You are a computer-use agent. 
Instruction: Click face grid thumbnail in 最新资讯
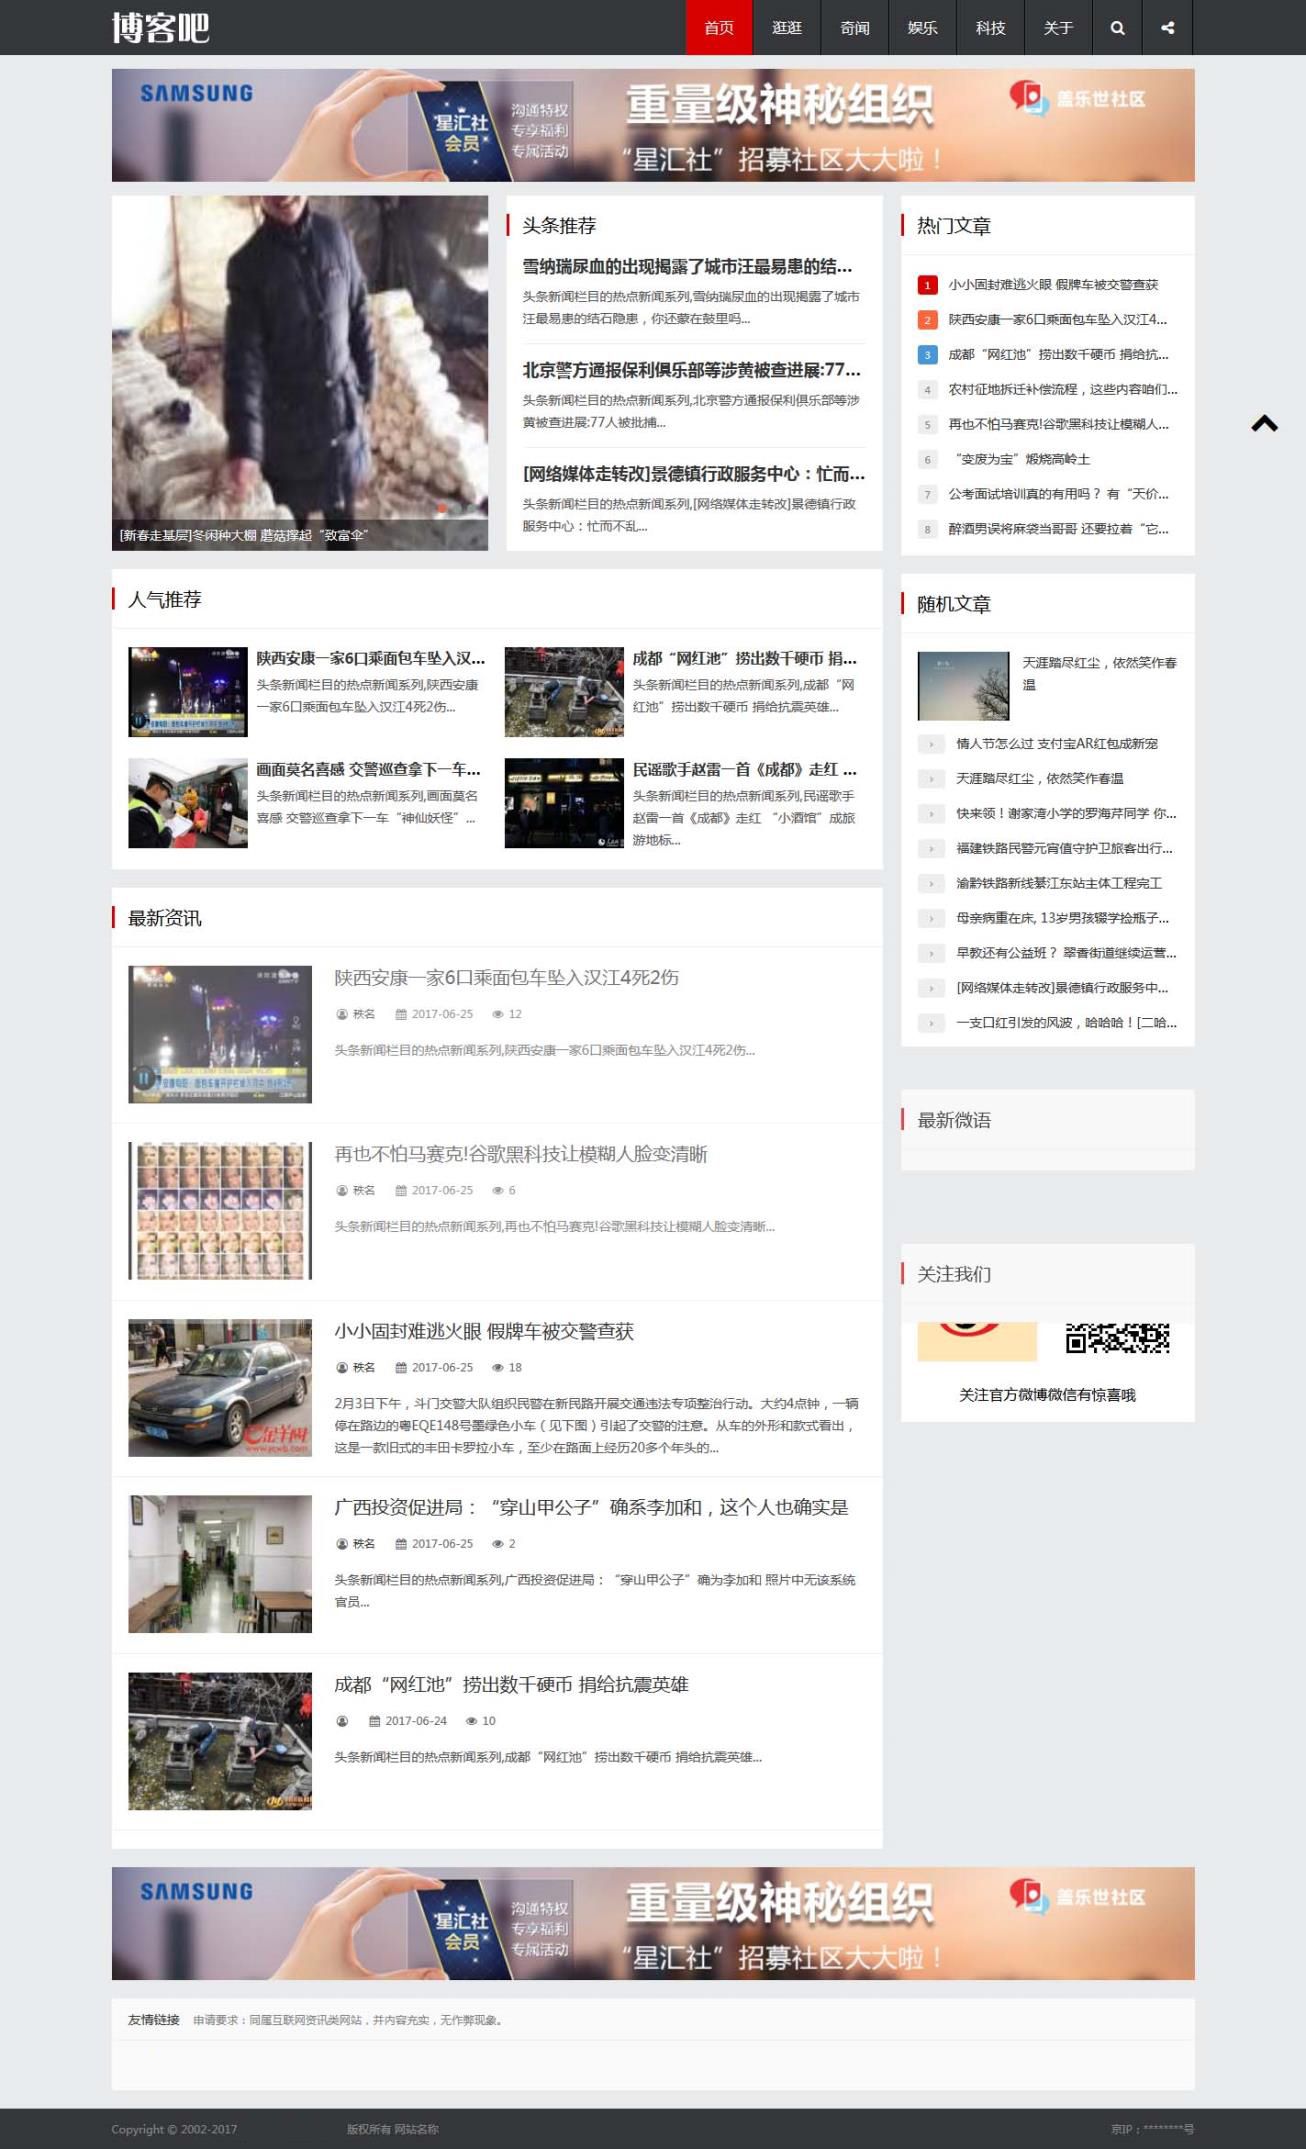[220, 1211]
